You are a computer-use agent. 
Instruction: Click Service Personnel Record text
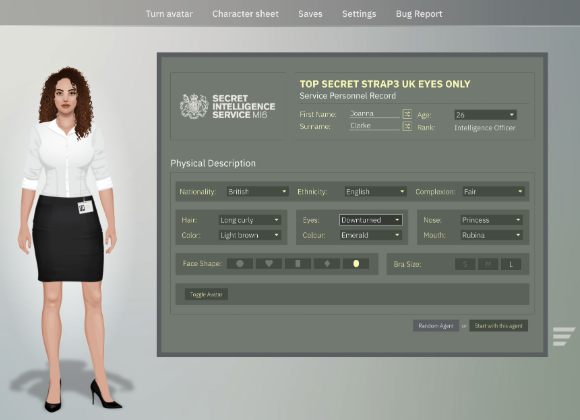click(x=347, y=96)
